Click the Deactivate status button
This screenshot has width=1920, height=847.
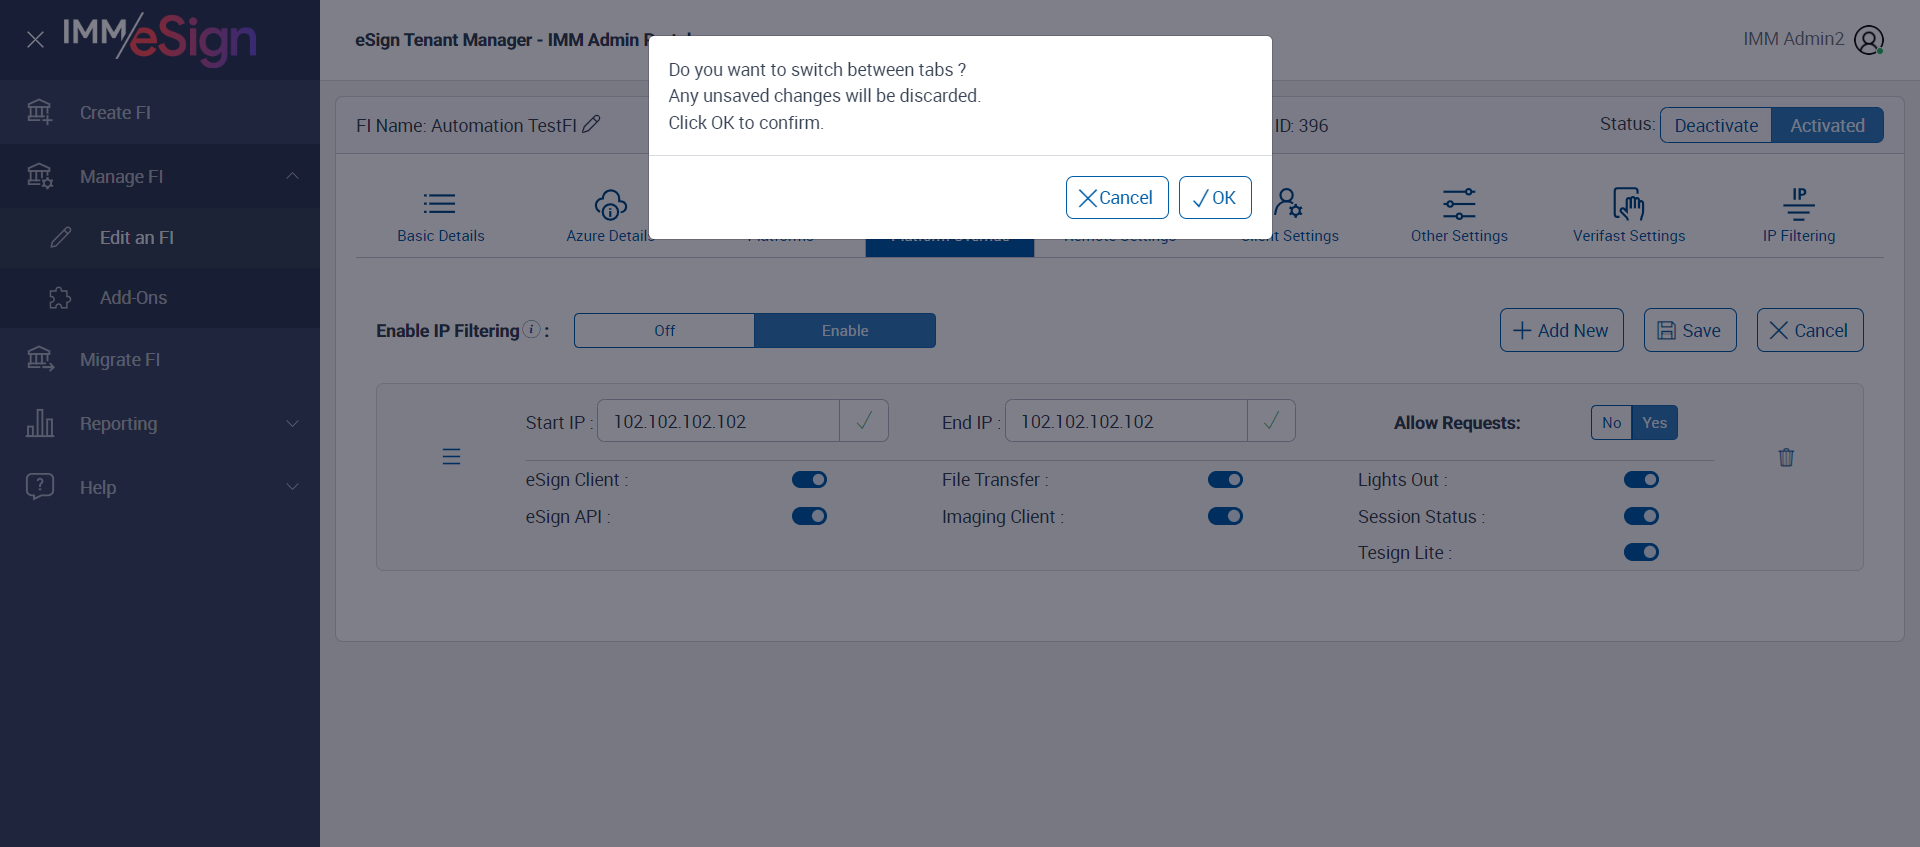click(x=1716, y=125)
